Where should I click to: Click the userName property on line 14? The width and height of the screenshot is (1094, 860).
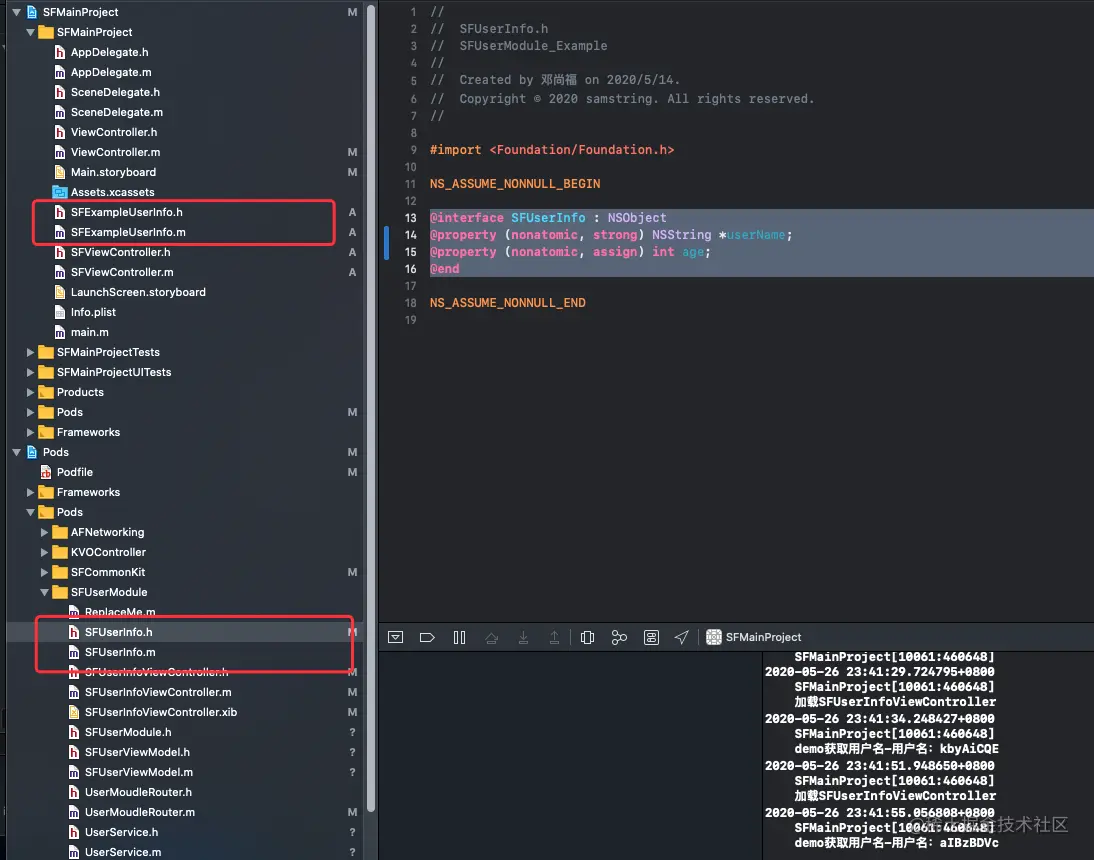point(756,235)
